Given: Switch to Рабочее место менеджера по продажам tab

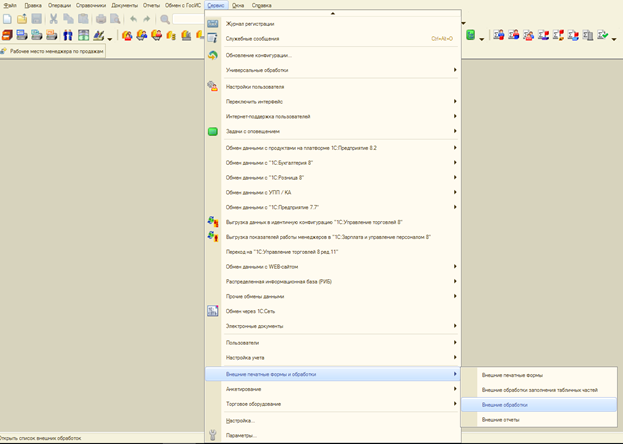Looking at the screenshot, I should [x=53, y=51].
